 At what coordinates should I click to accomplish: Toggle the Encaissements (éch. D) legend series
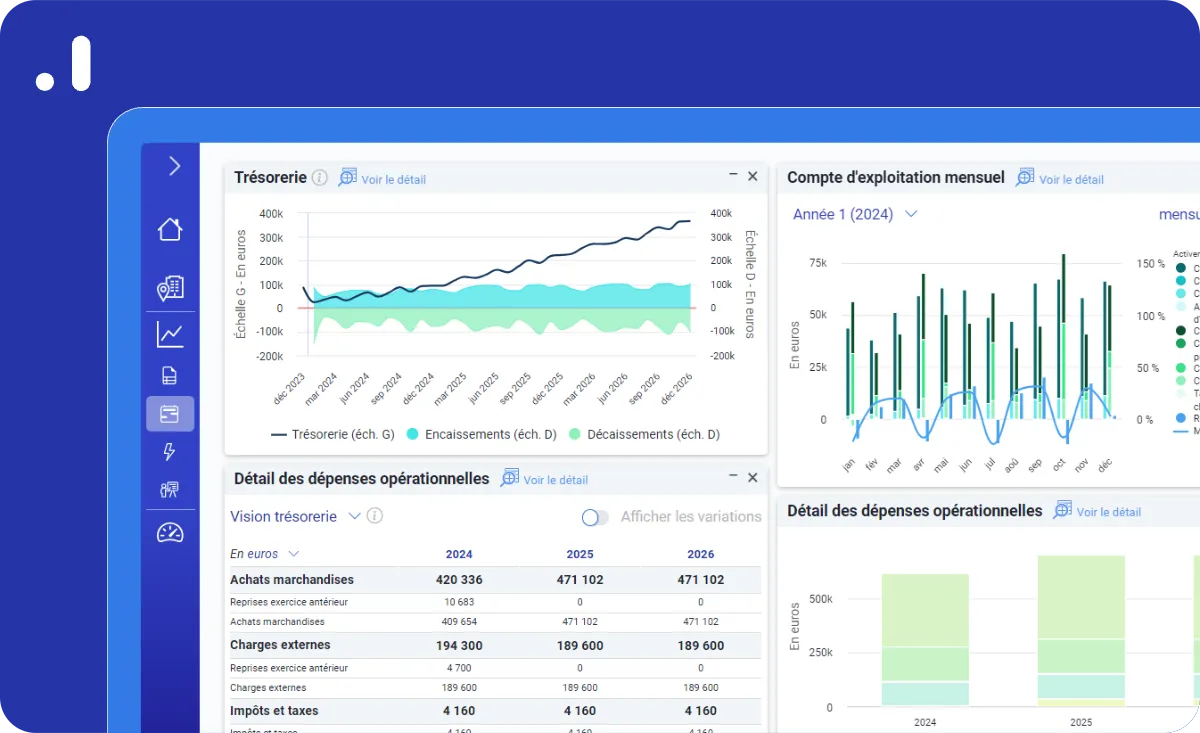point(482,435)
